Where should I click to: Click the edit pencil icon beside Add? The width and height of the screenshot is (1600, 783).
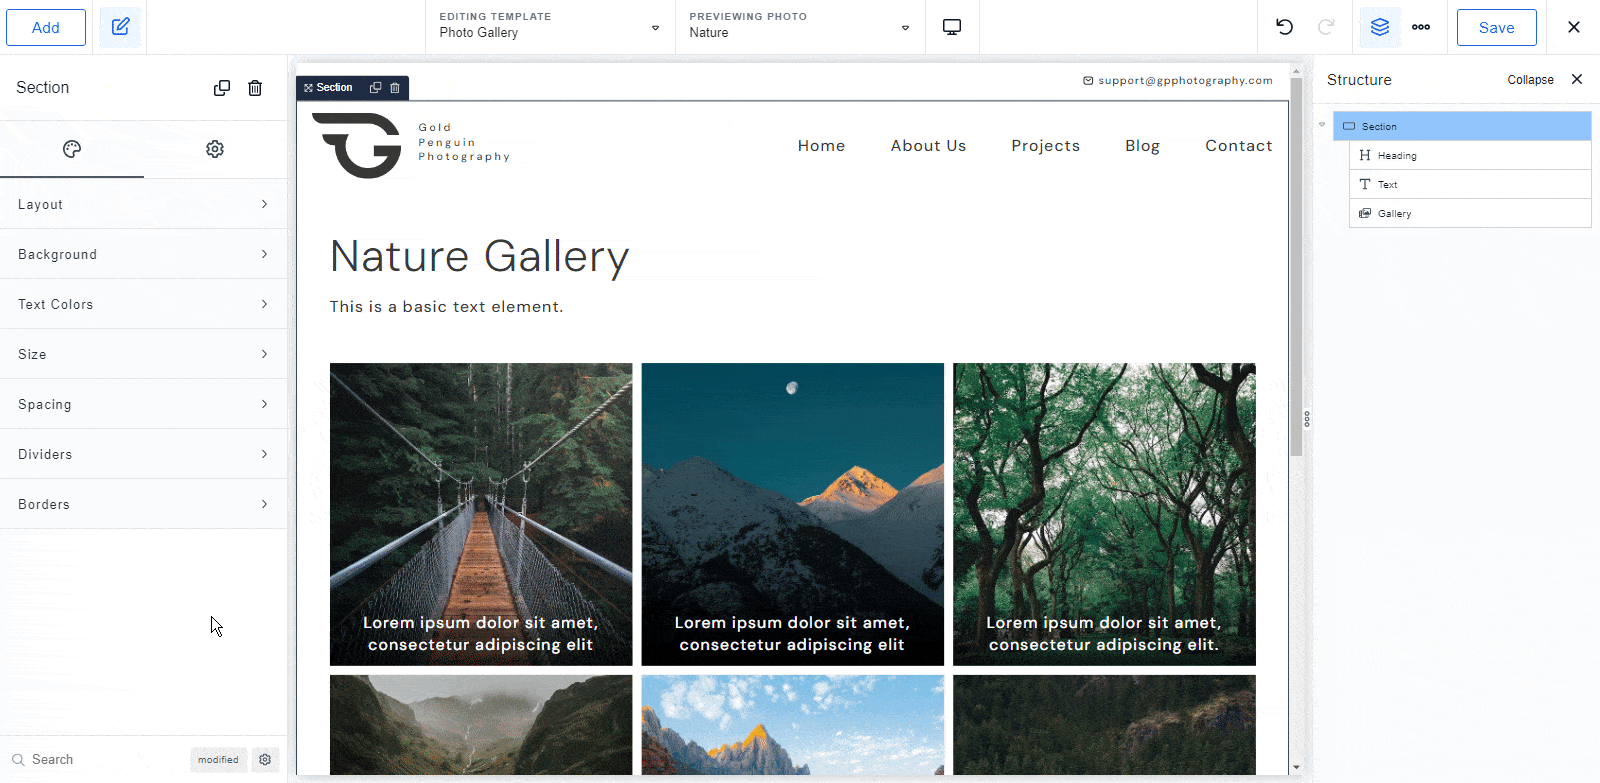point(121,27)
